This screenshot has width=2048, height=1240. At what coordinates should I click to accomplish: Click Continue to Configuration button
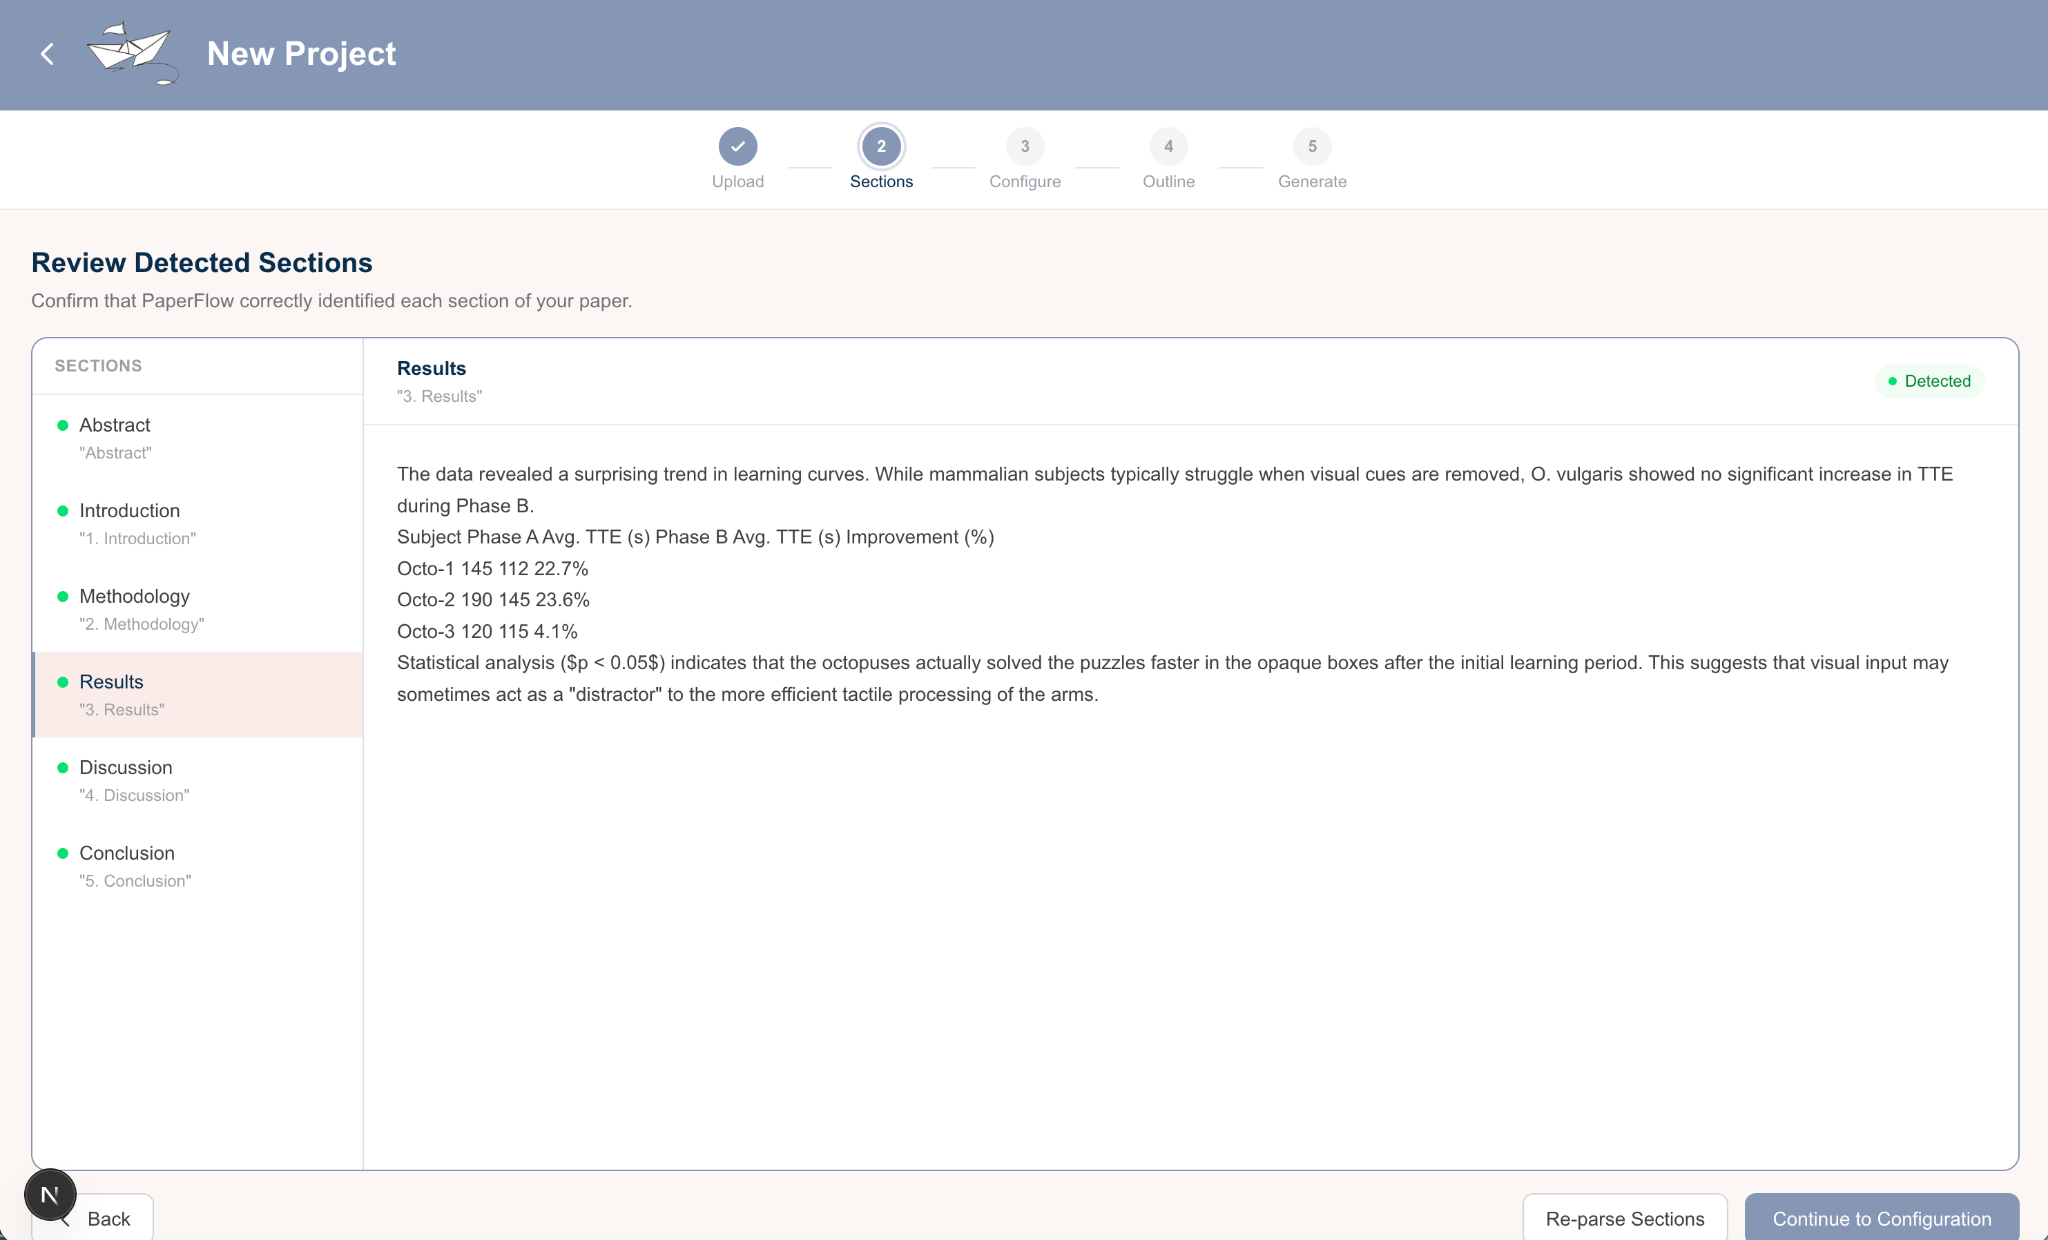point(1881,1218)
